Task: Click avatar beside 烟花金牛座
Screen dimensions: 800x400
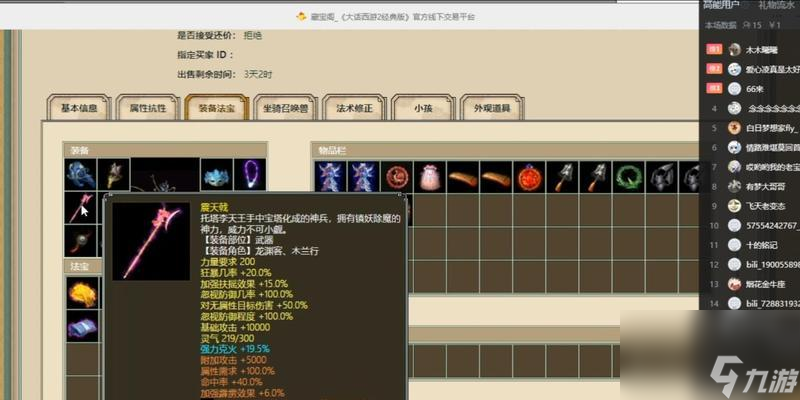Action: pos(734,284)
